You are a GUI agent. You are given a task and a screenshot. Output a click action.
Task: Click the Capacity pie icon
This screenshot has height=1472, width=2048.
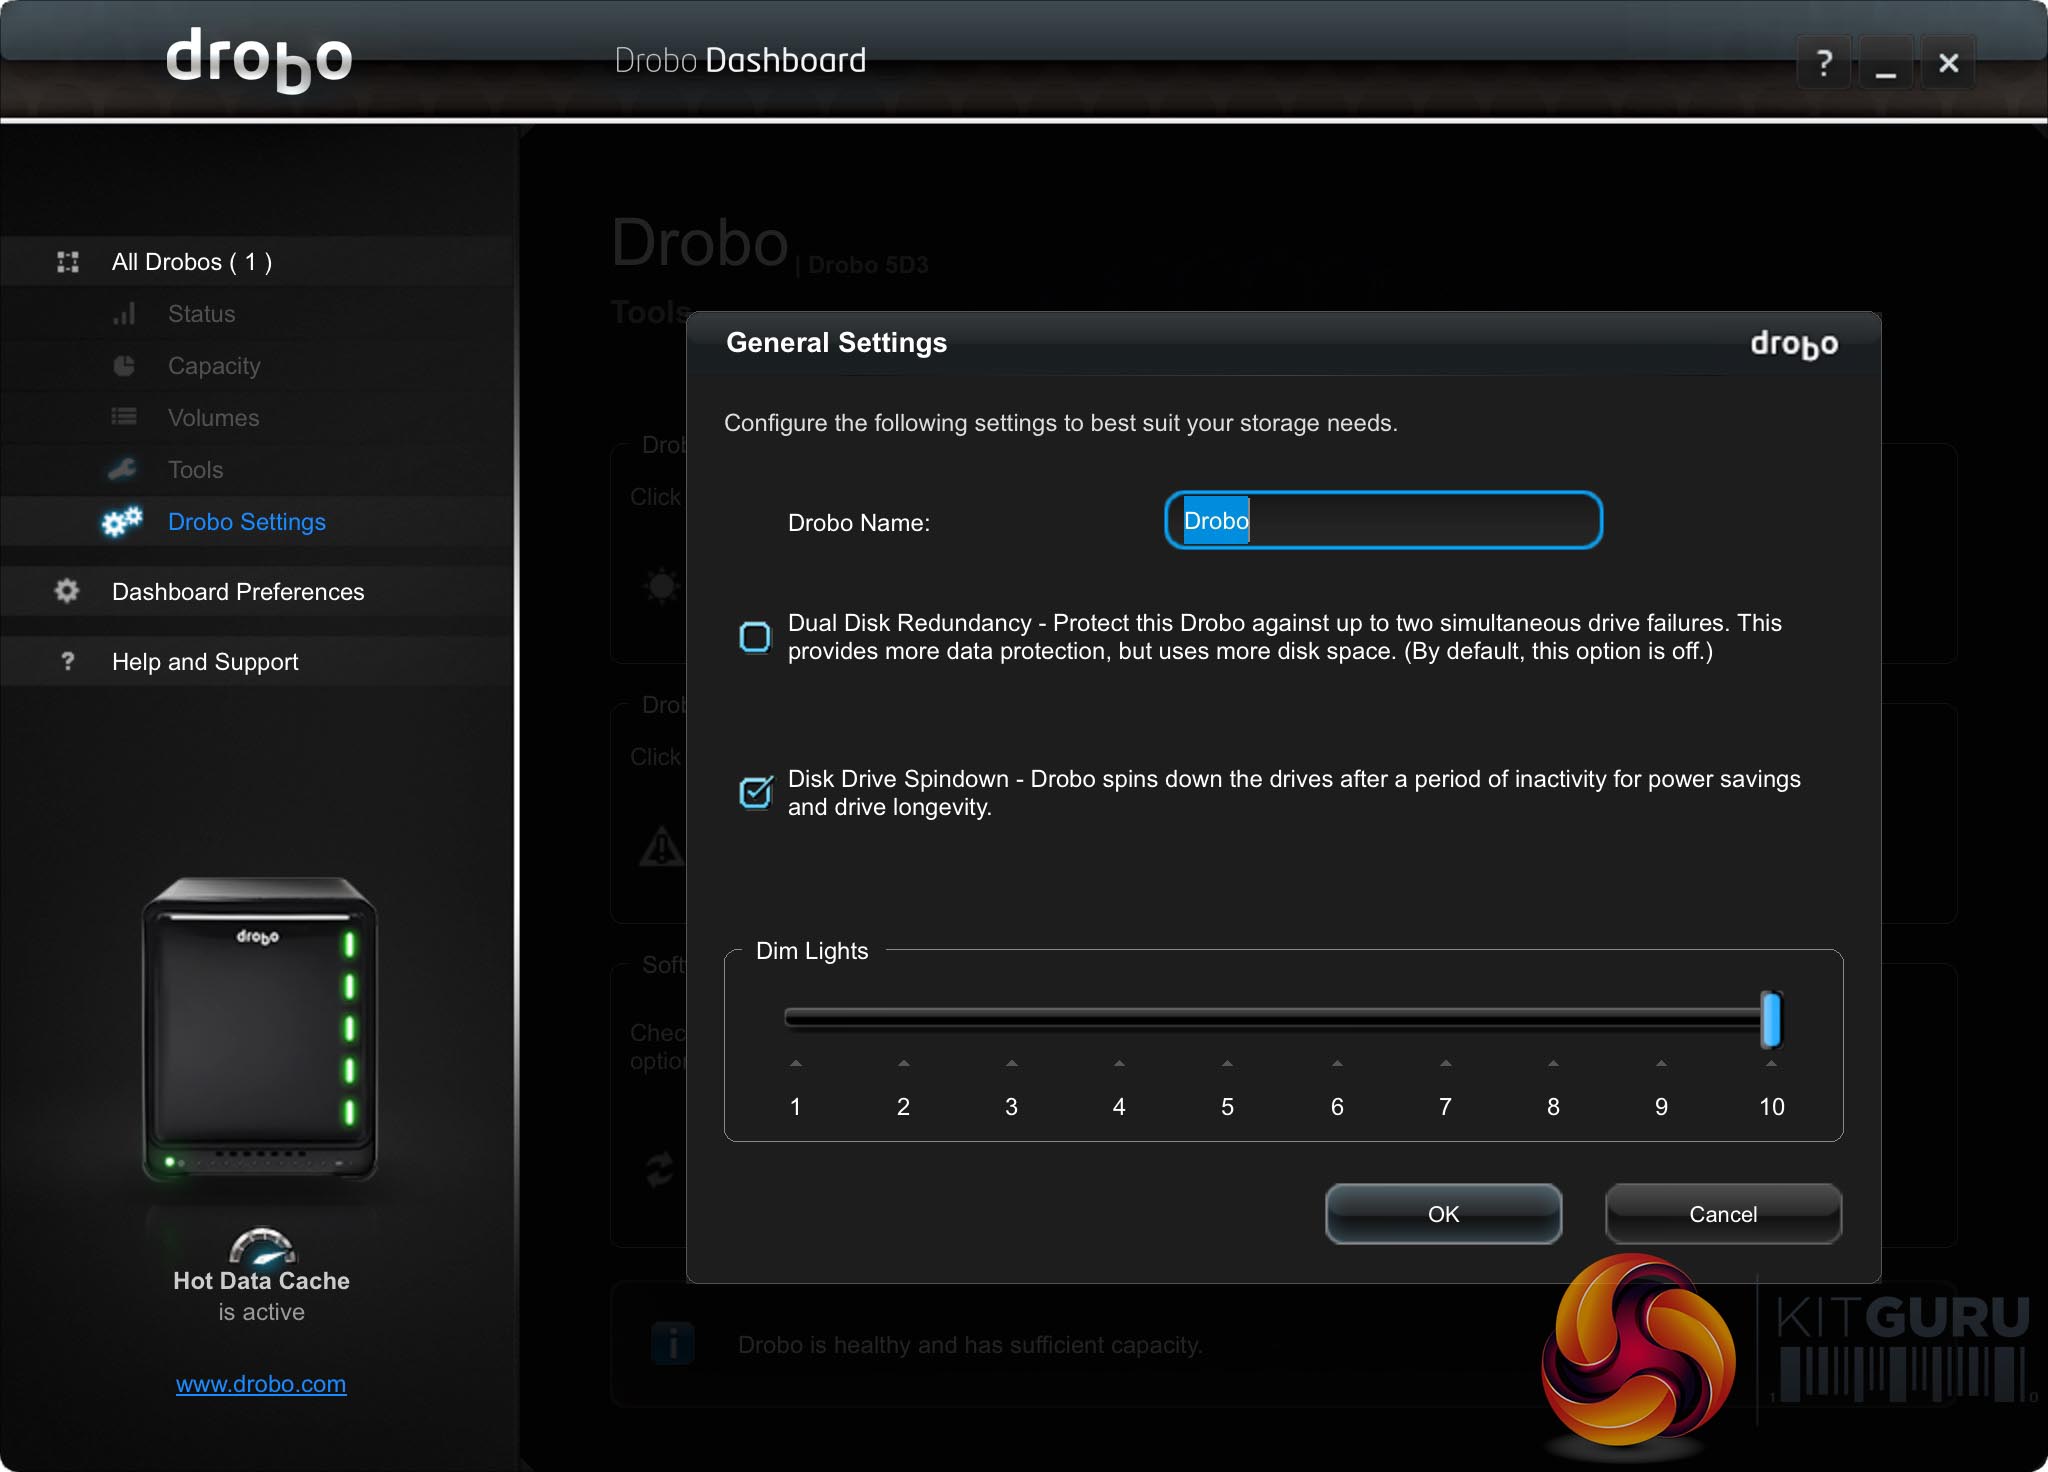tap(124, 366)
